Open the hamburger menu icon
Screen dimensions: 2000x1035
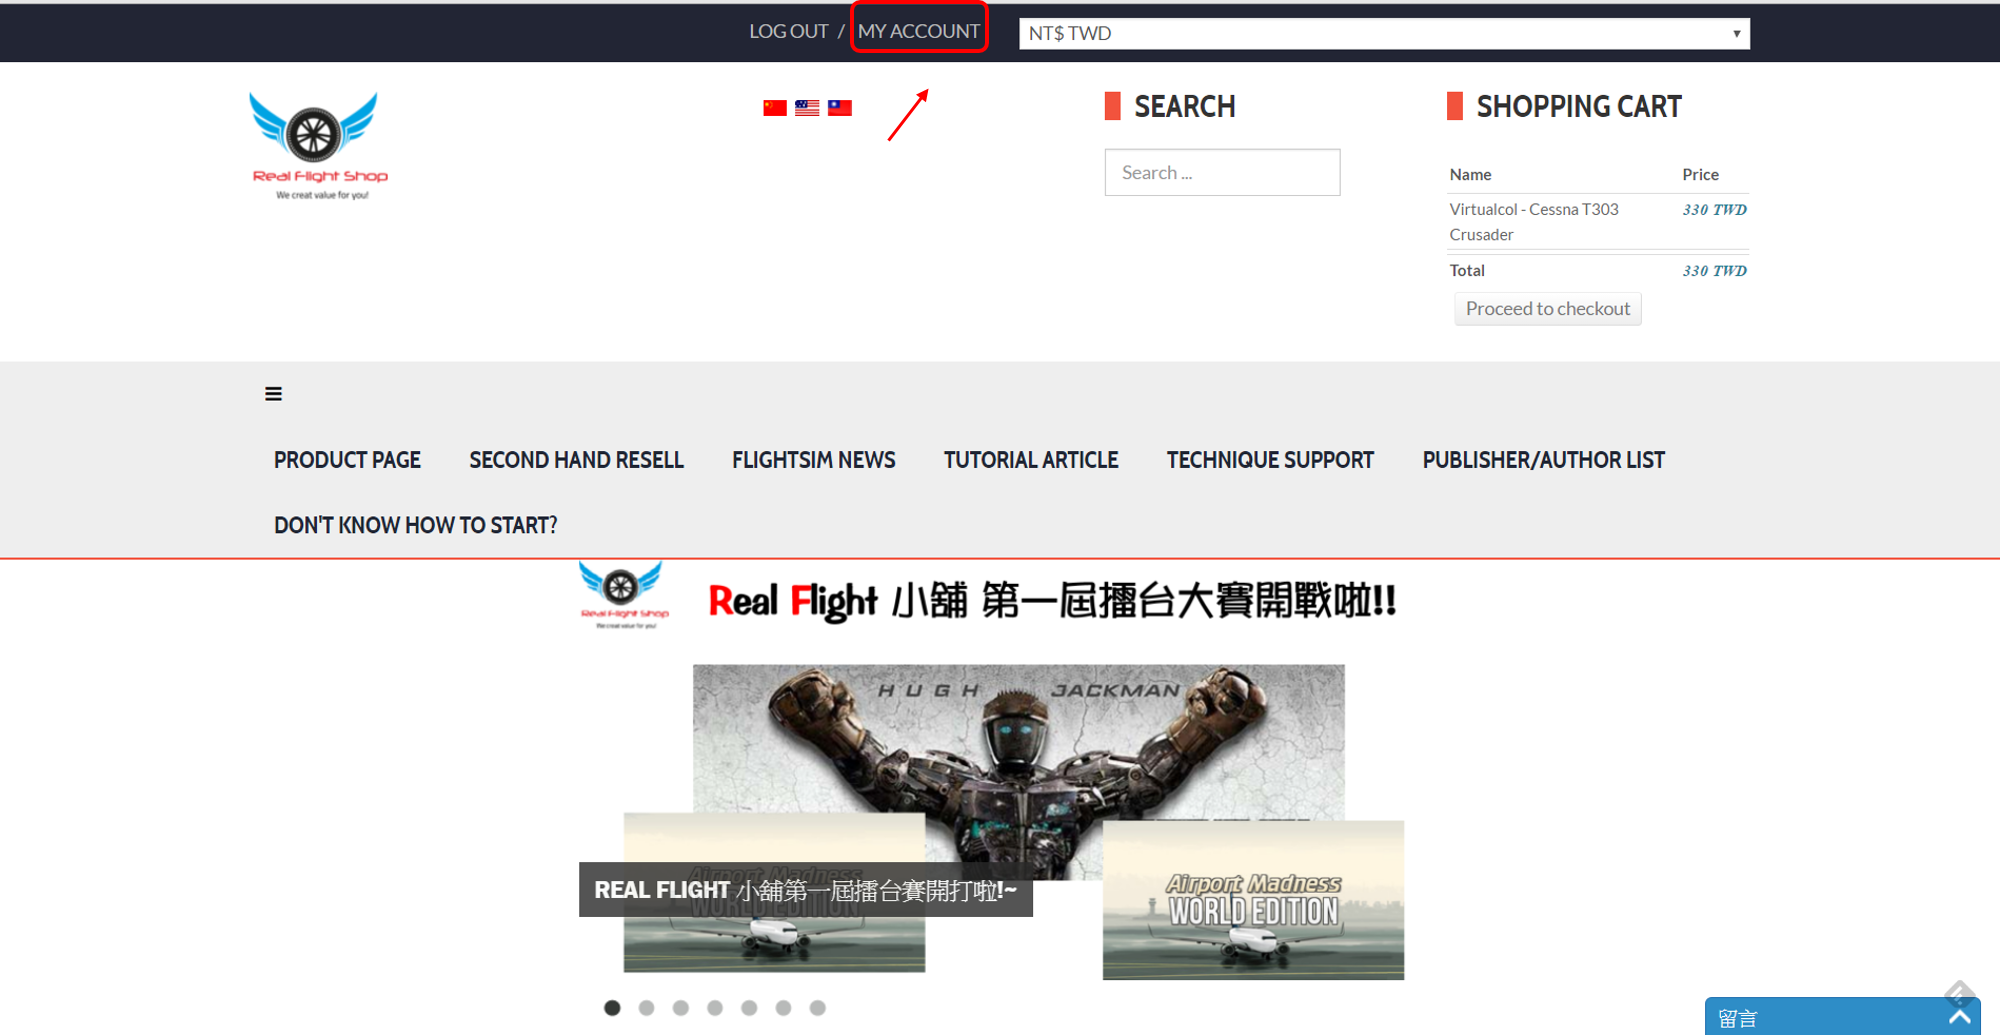click(x=273, y=394)
